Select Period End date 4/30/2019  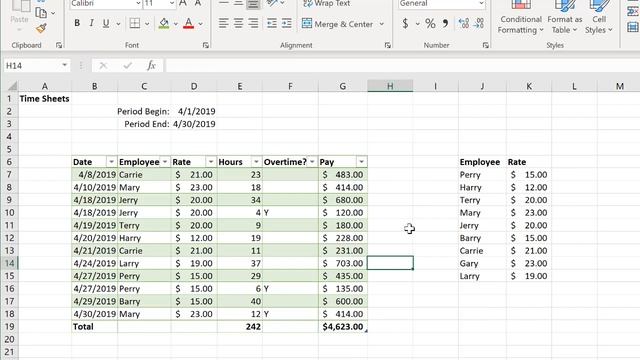click(194, 124)
